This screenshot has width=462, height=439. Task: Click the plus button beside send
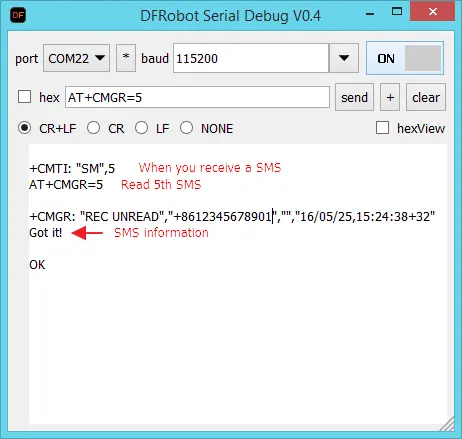390,97
